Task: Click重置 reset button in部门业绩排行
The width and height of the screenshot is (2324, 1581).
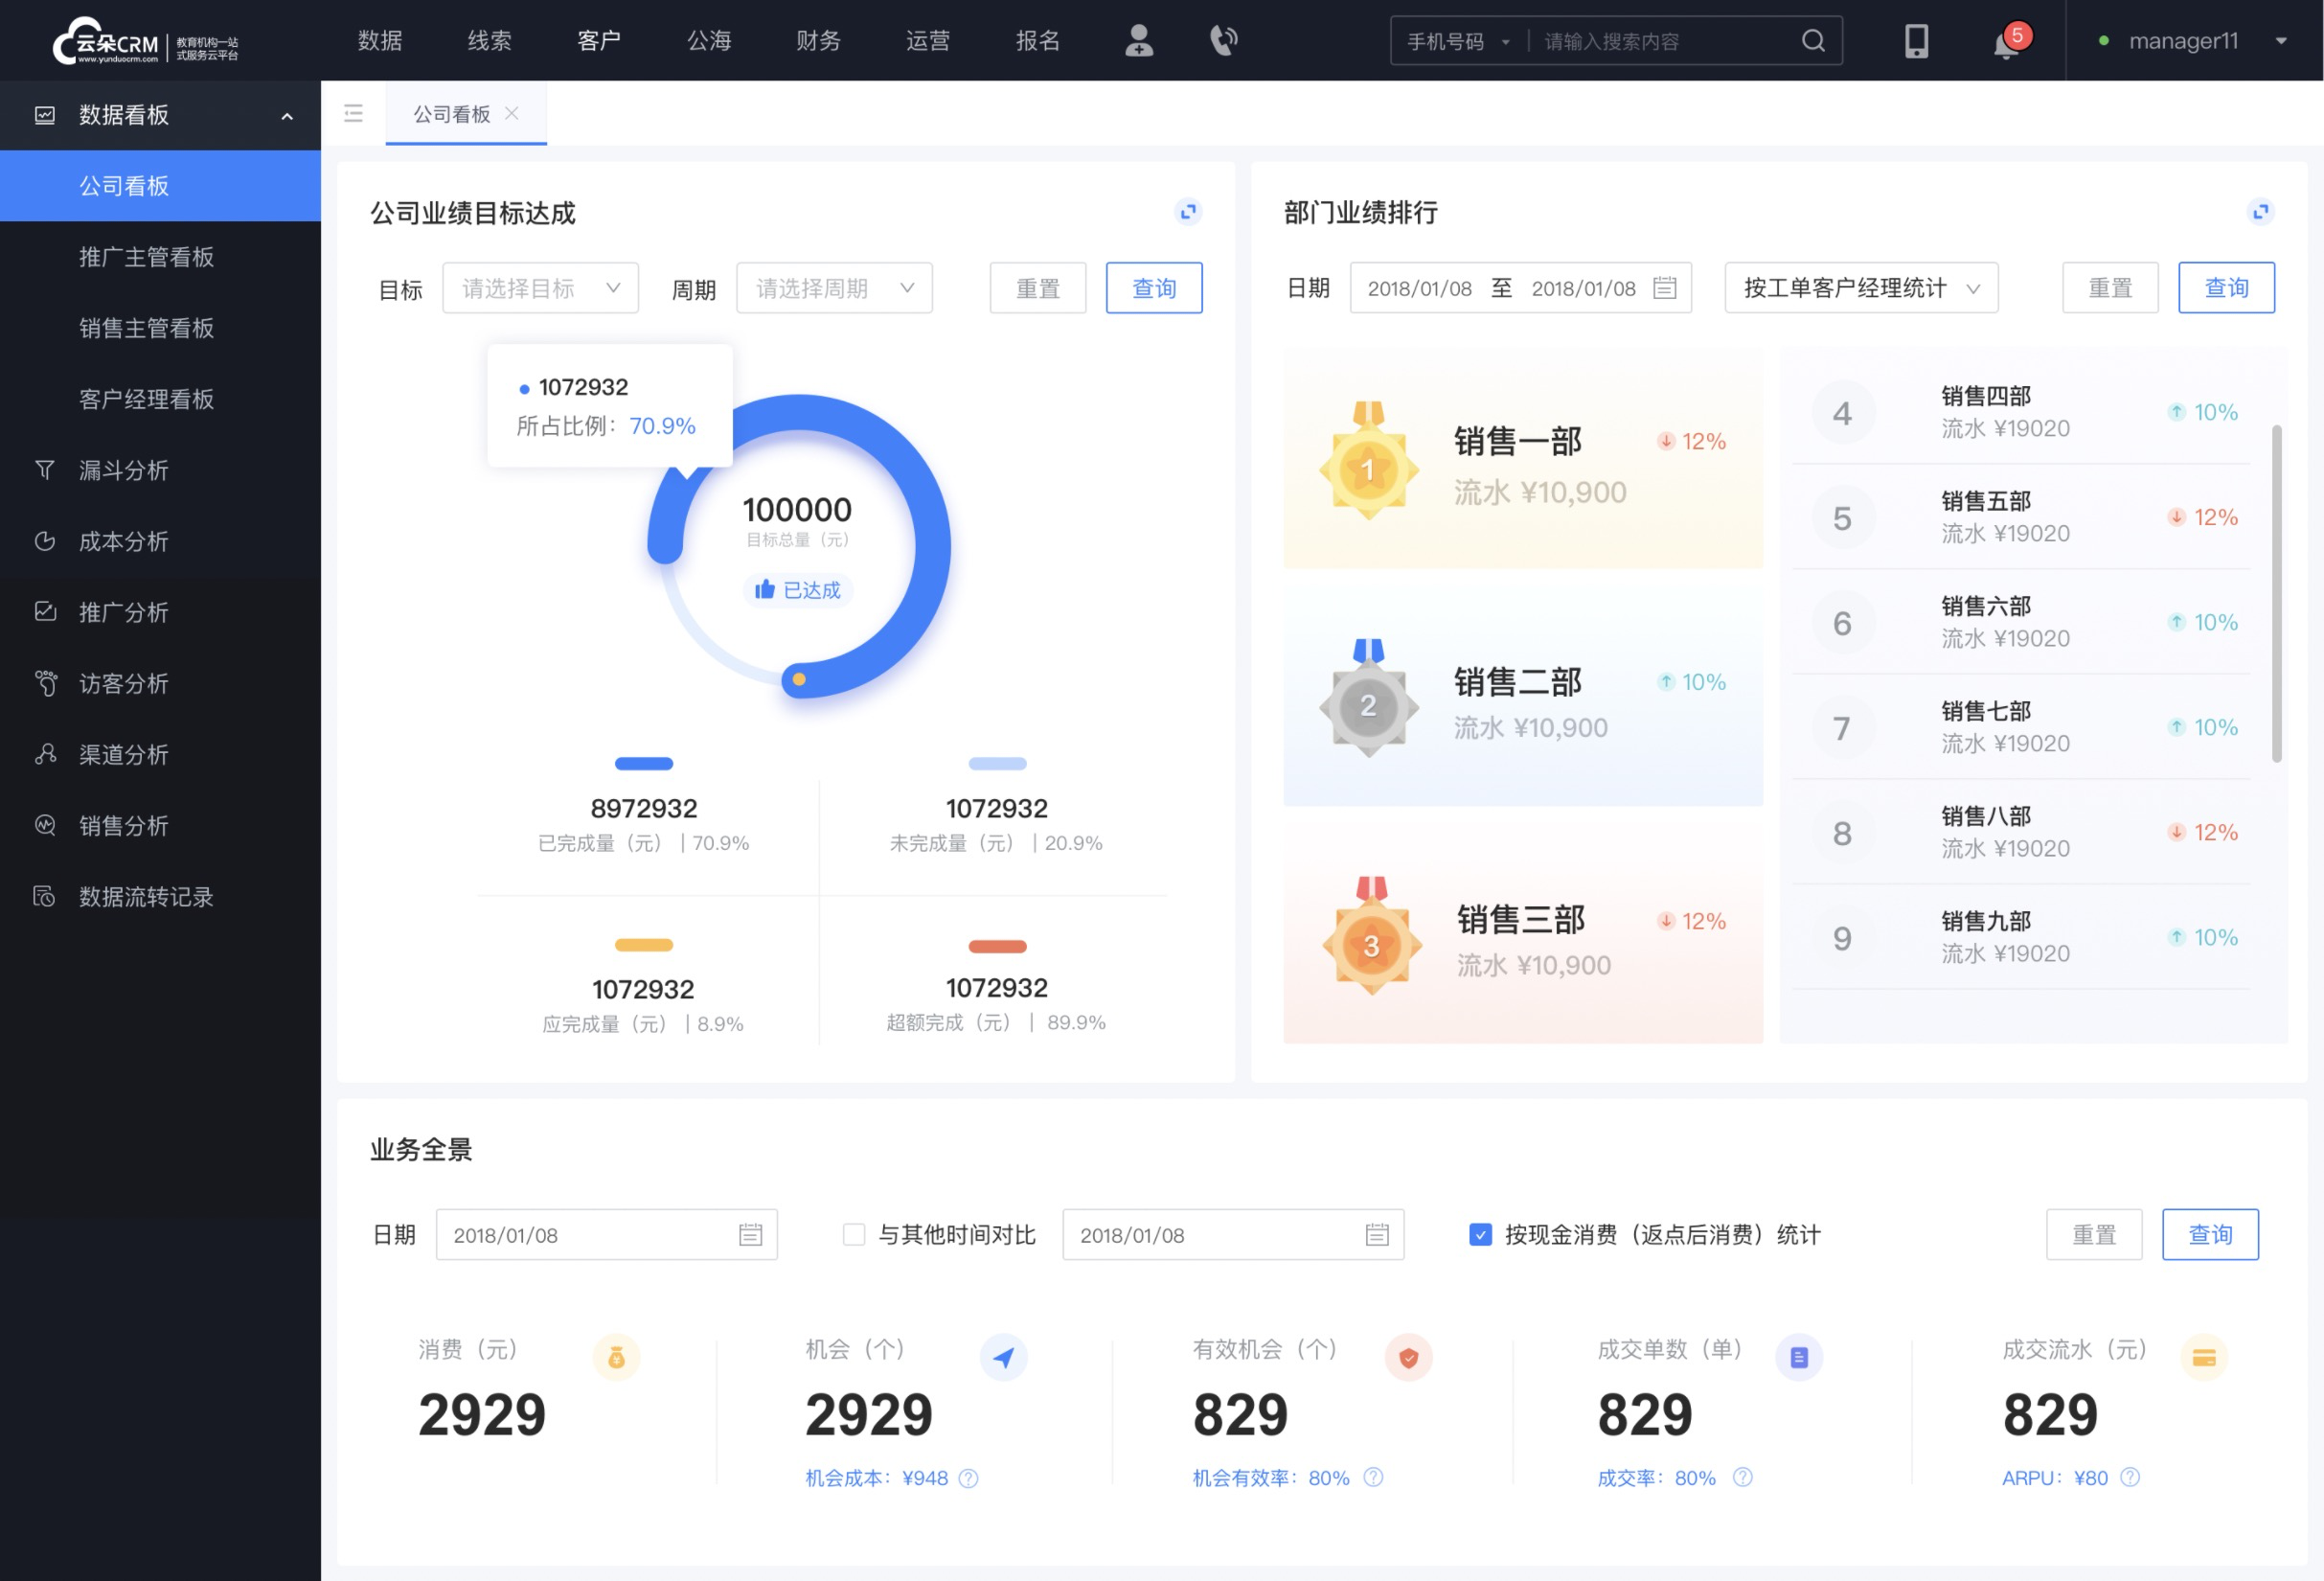Action: 2108,287
